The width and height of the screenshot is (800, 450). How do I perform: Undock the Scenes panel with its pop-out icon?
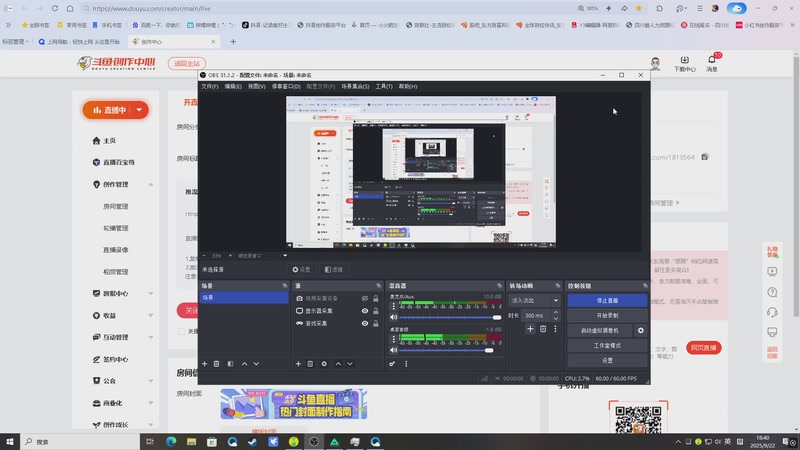pyautogui.click(x=285, y=286)
